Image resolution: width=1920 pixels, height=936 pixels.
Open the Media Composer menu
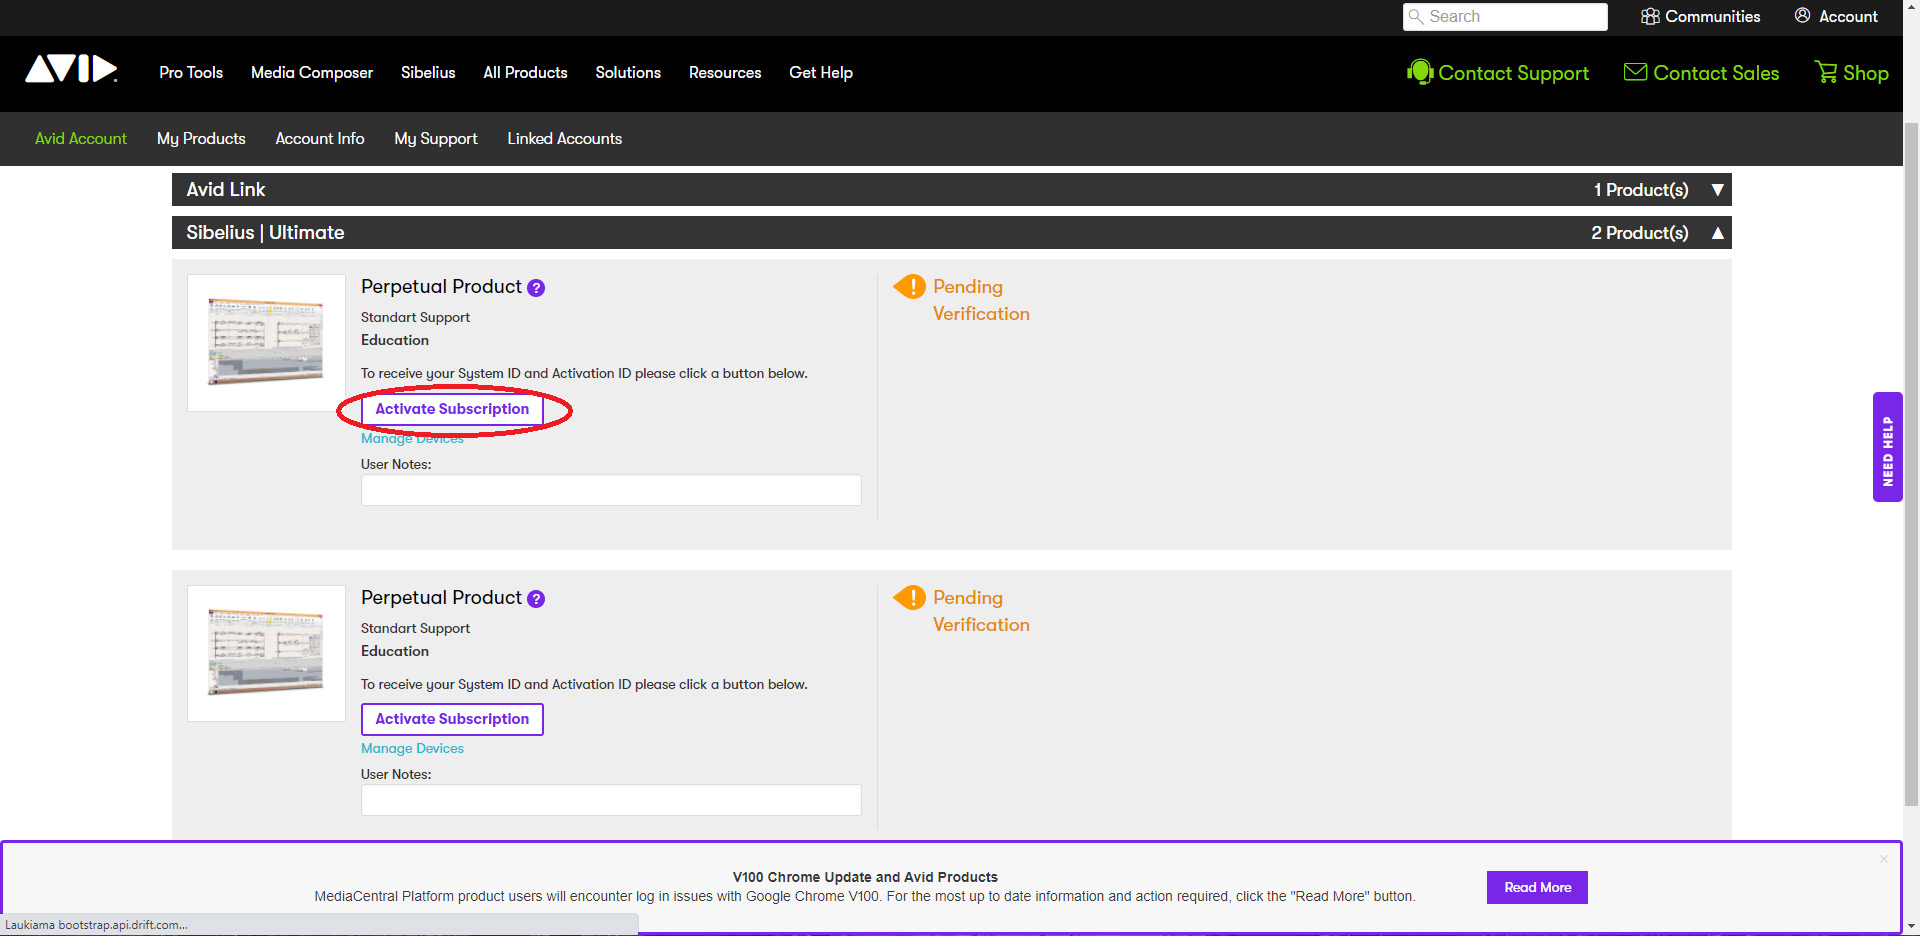coord(312,73)
